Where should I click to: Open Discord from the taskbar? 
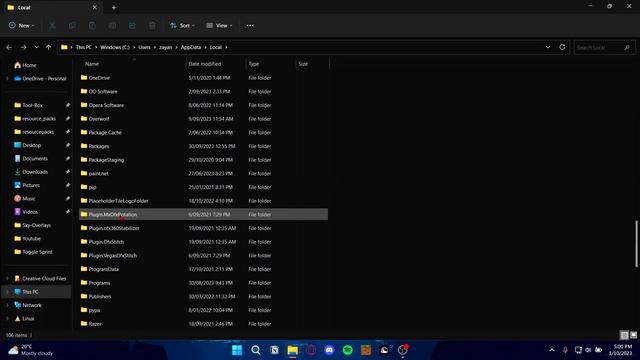pyautogui.click(x=329, y=350)
